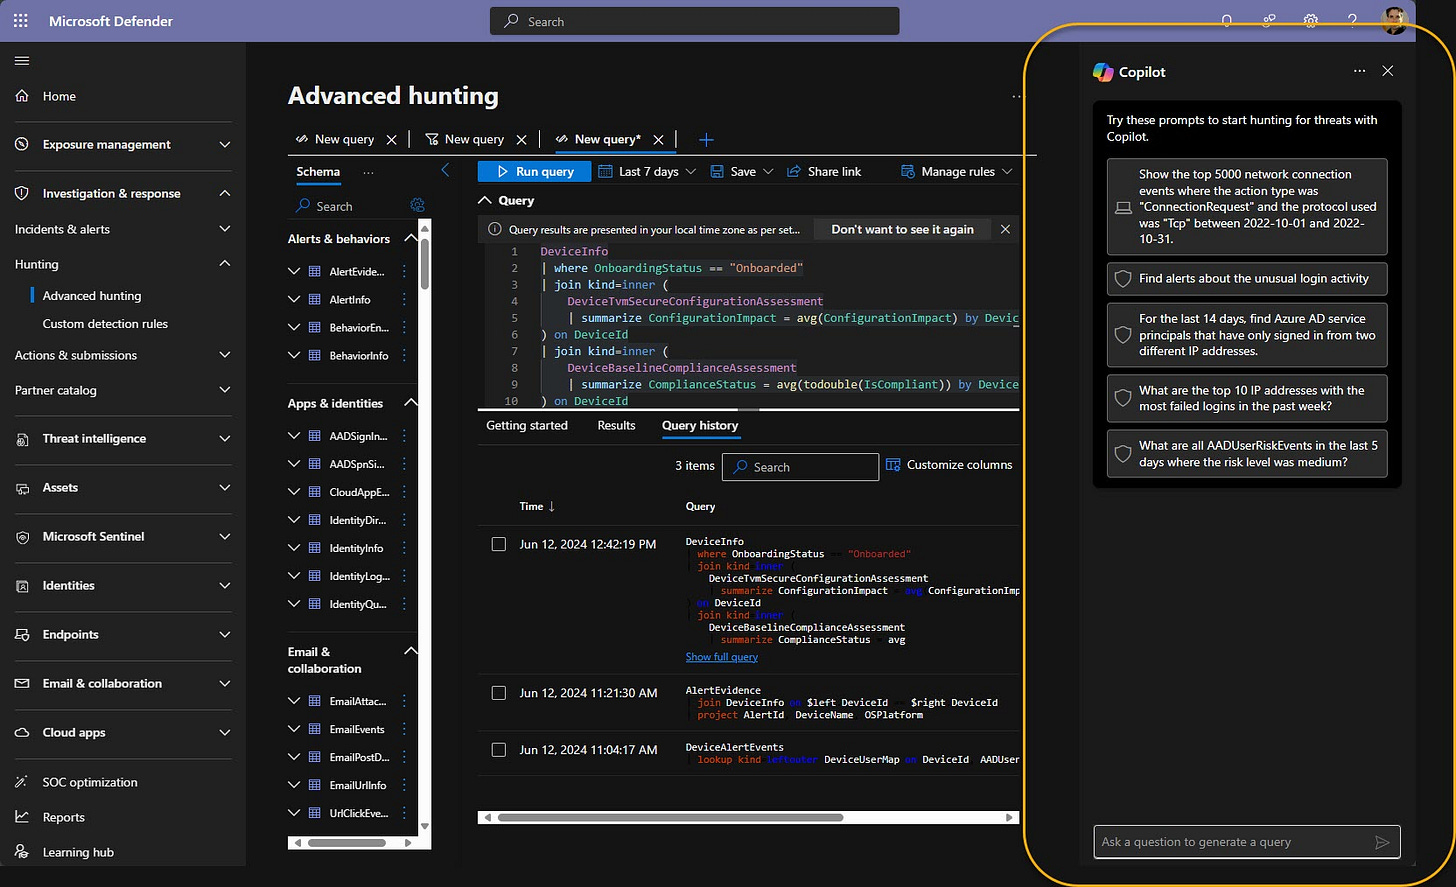This screenshot has width=1456, height=887.
Task: Open the Manage rules dropdown
Action: 957,171
